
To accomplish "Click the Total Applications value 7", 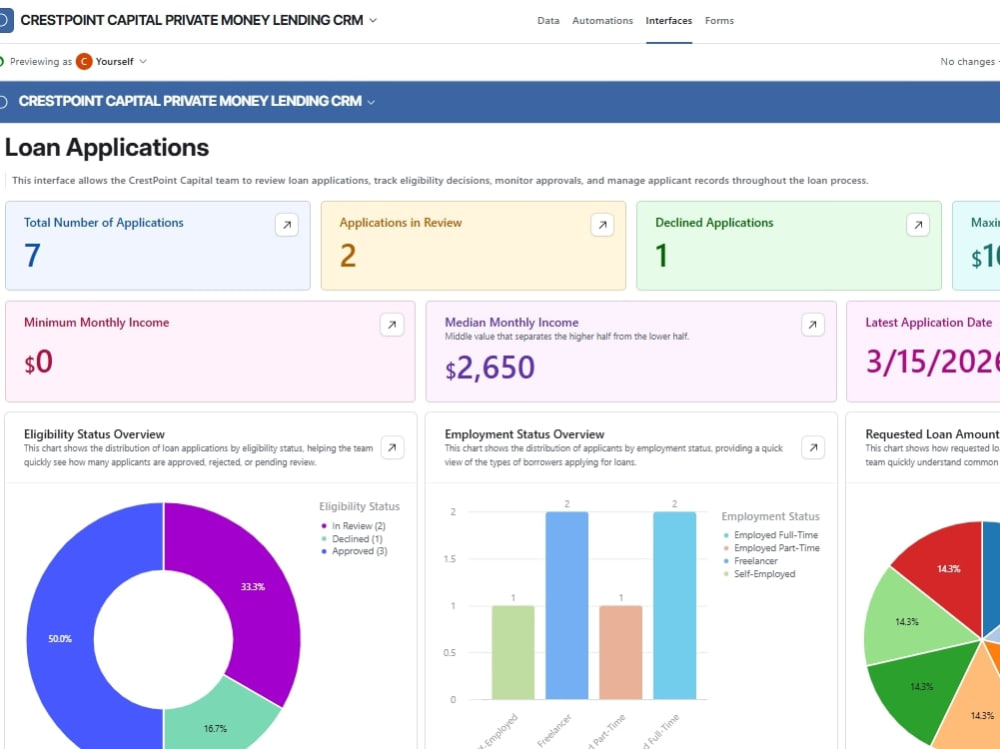I will tap(32, 255).
